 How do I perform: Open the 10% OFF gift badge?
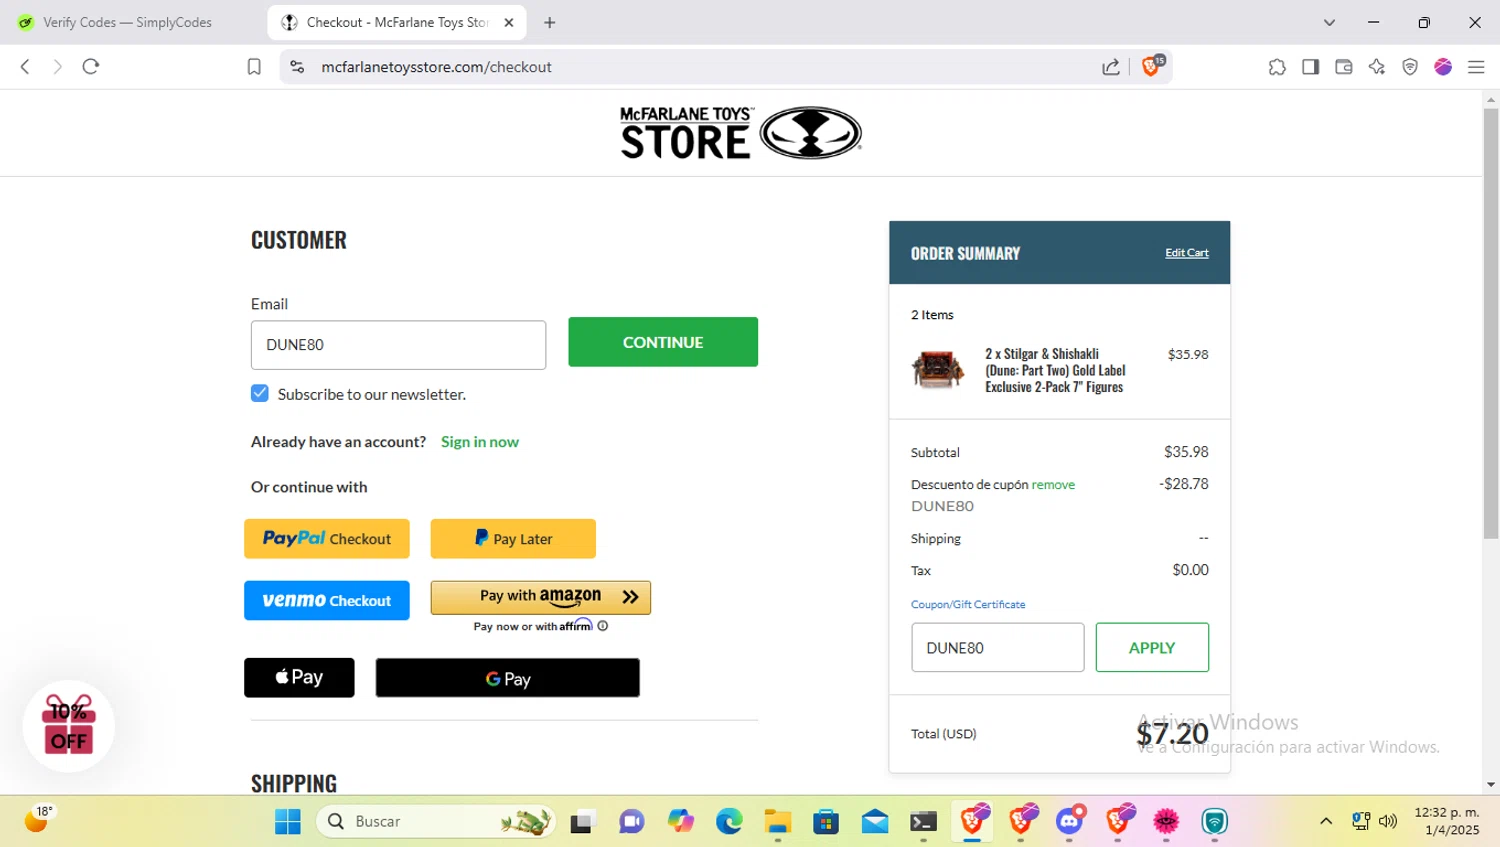pos(69,726)
